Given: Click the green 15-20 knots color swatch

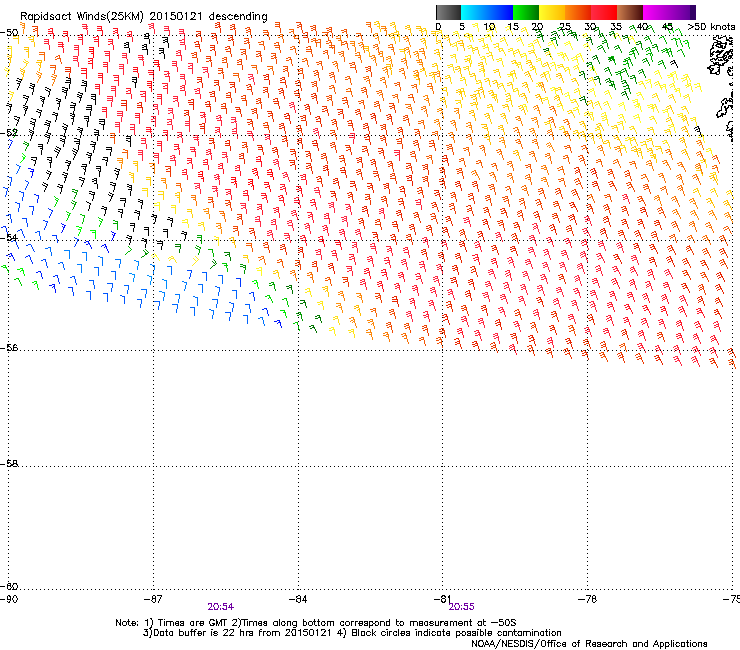Looking at the screenshot, I should pos(526,12).
